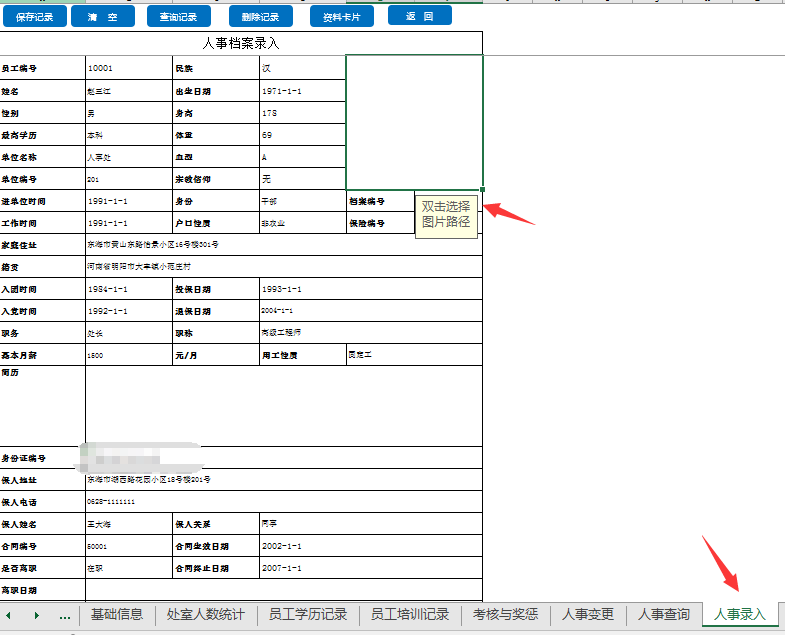Viewport: 785px width, 635px height.
Task: Click the 身份证编号 label cell
Action: coord(43,458)
